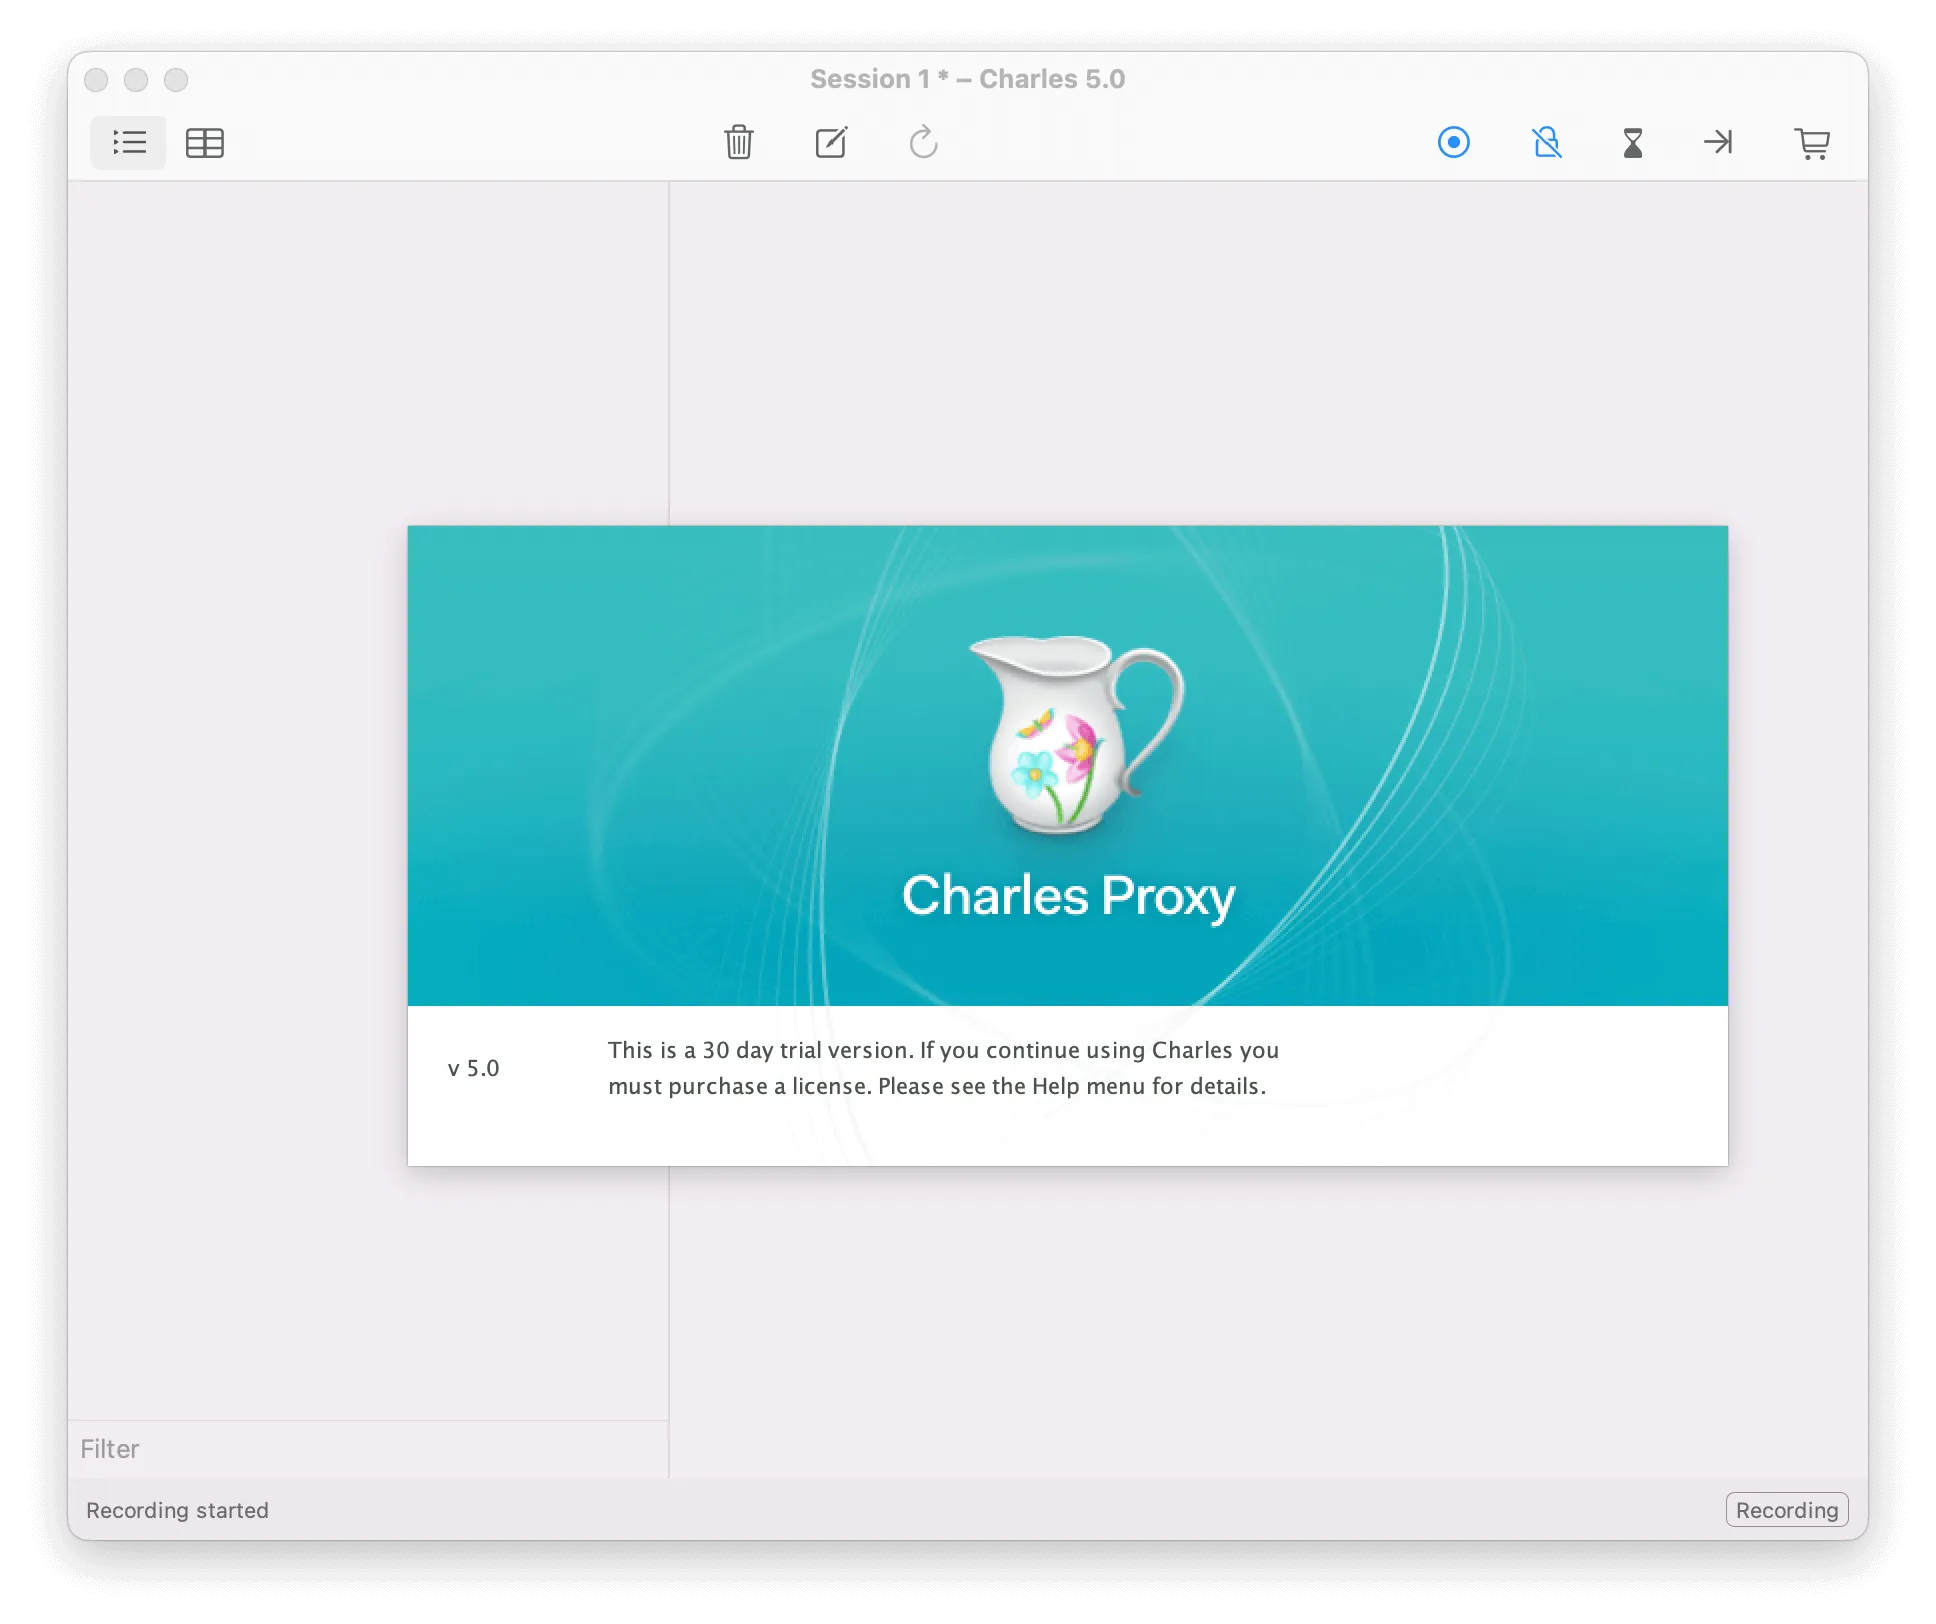Viewport: 1936px width, 1624px height.
Task: Open Compose new request tool
Action: 831,142
